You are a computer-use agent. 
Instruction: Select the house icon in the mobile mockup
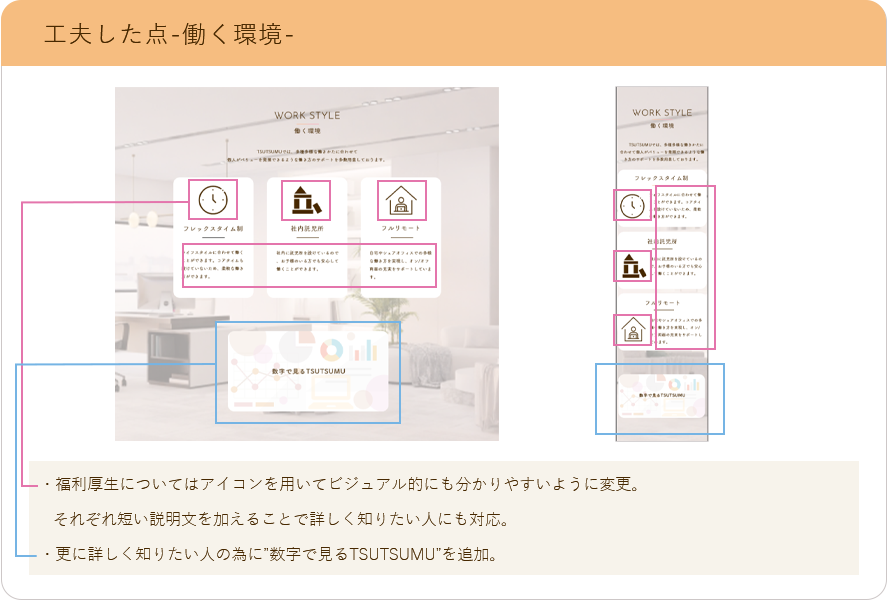coord(632,329)
